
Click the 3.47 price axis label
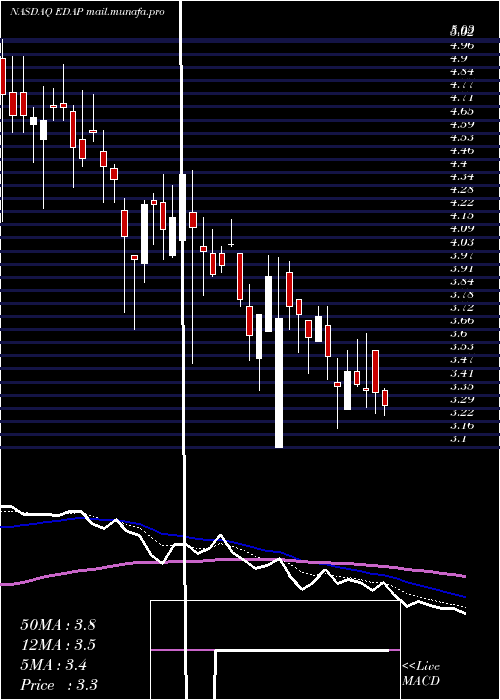[x=462, y=359]
